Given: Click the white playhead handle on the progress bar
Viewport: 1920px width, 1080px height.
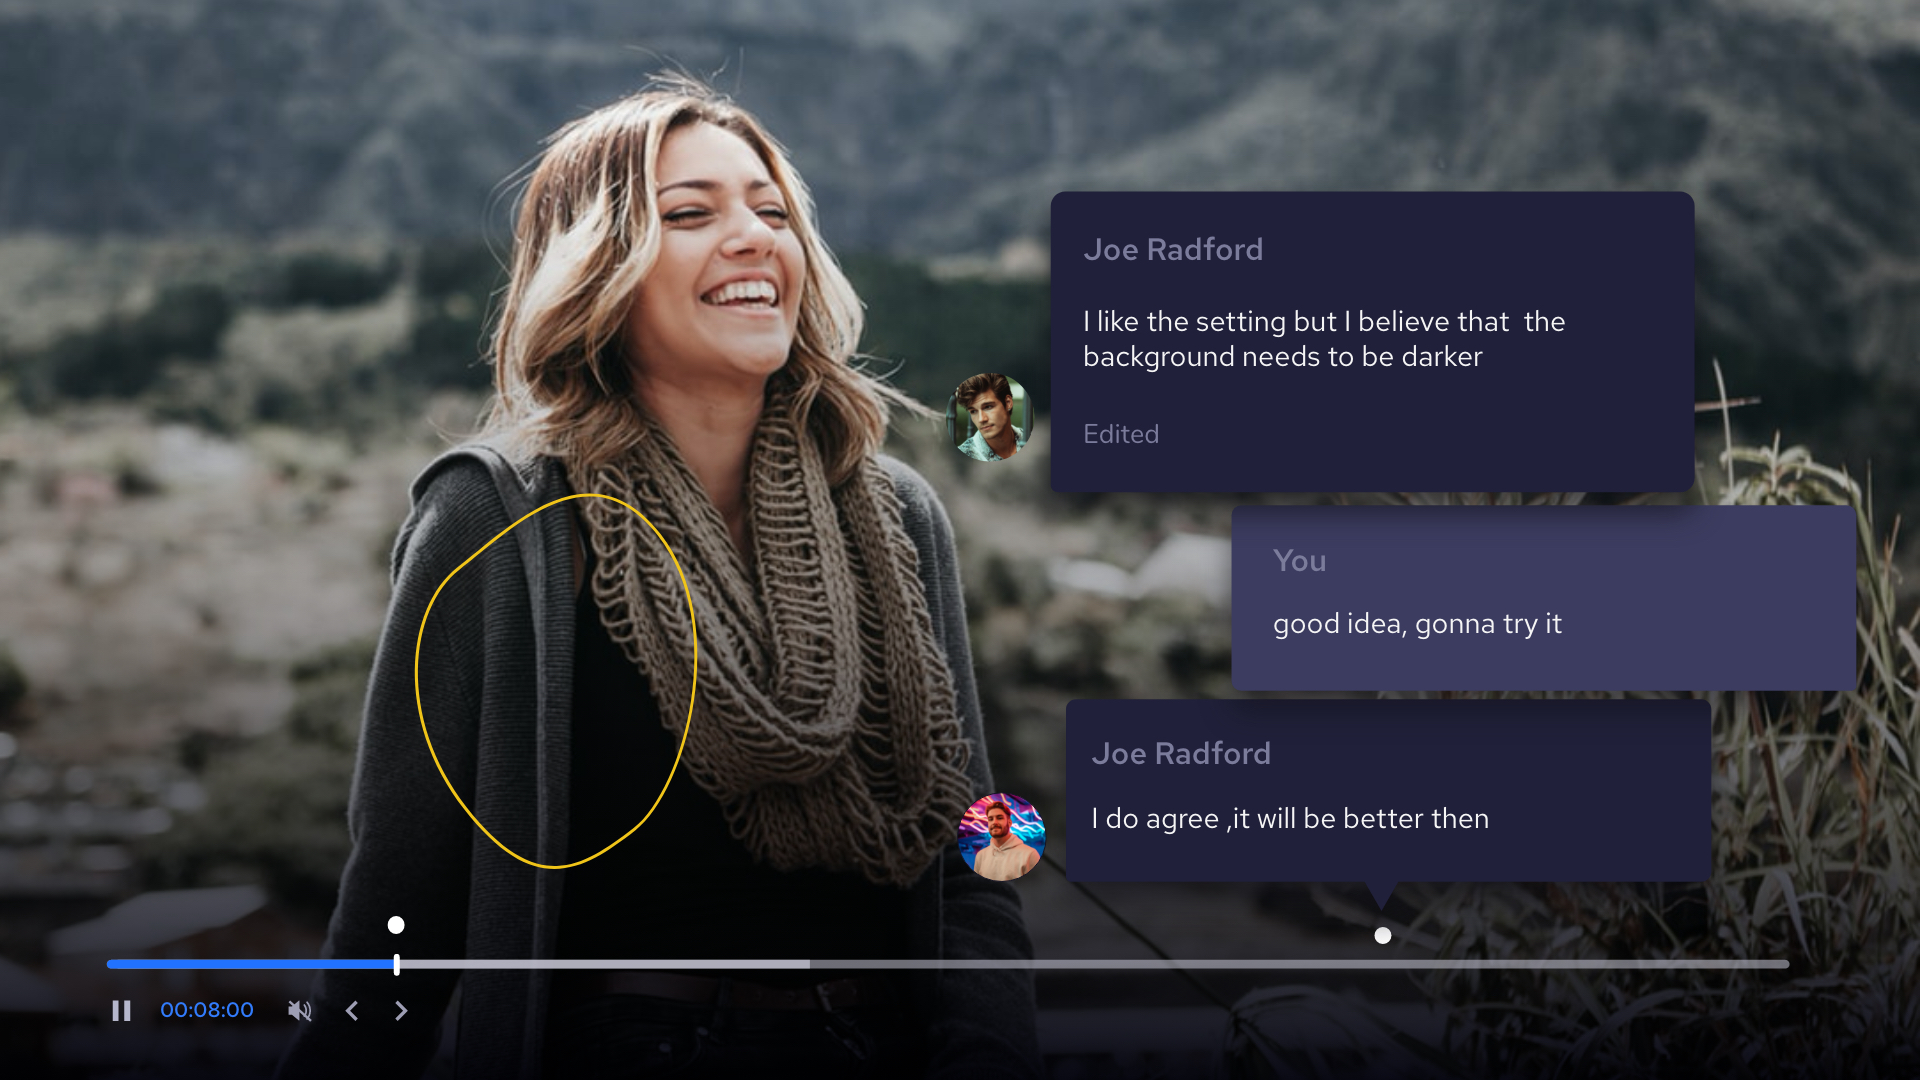Looking at the screenshot, I should 397,964.
